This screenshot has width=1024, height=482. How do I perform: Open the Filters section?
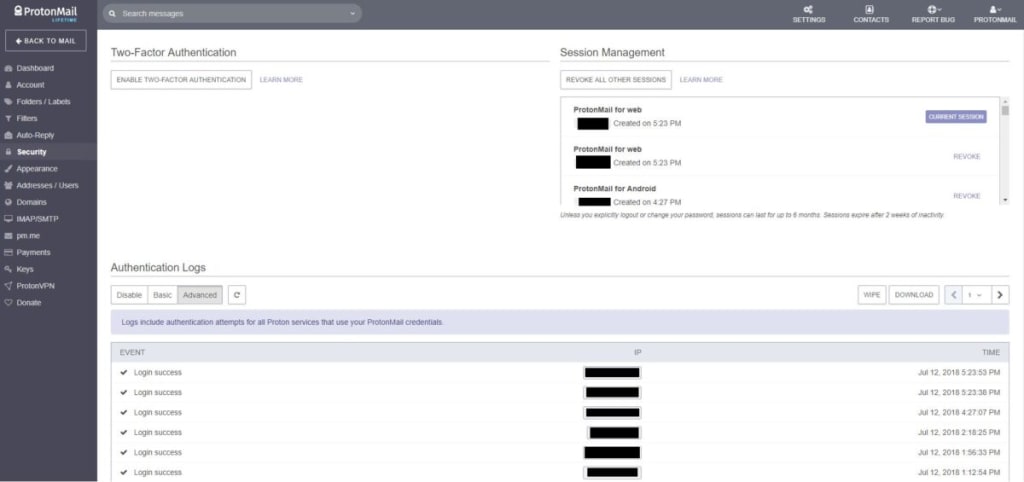click(27, 118)
